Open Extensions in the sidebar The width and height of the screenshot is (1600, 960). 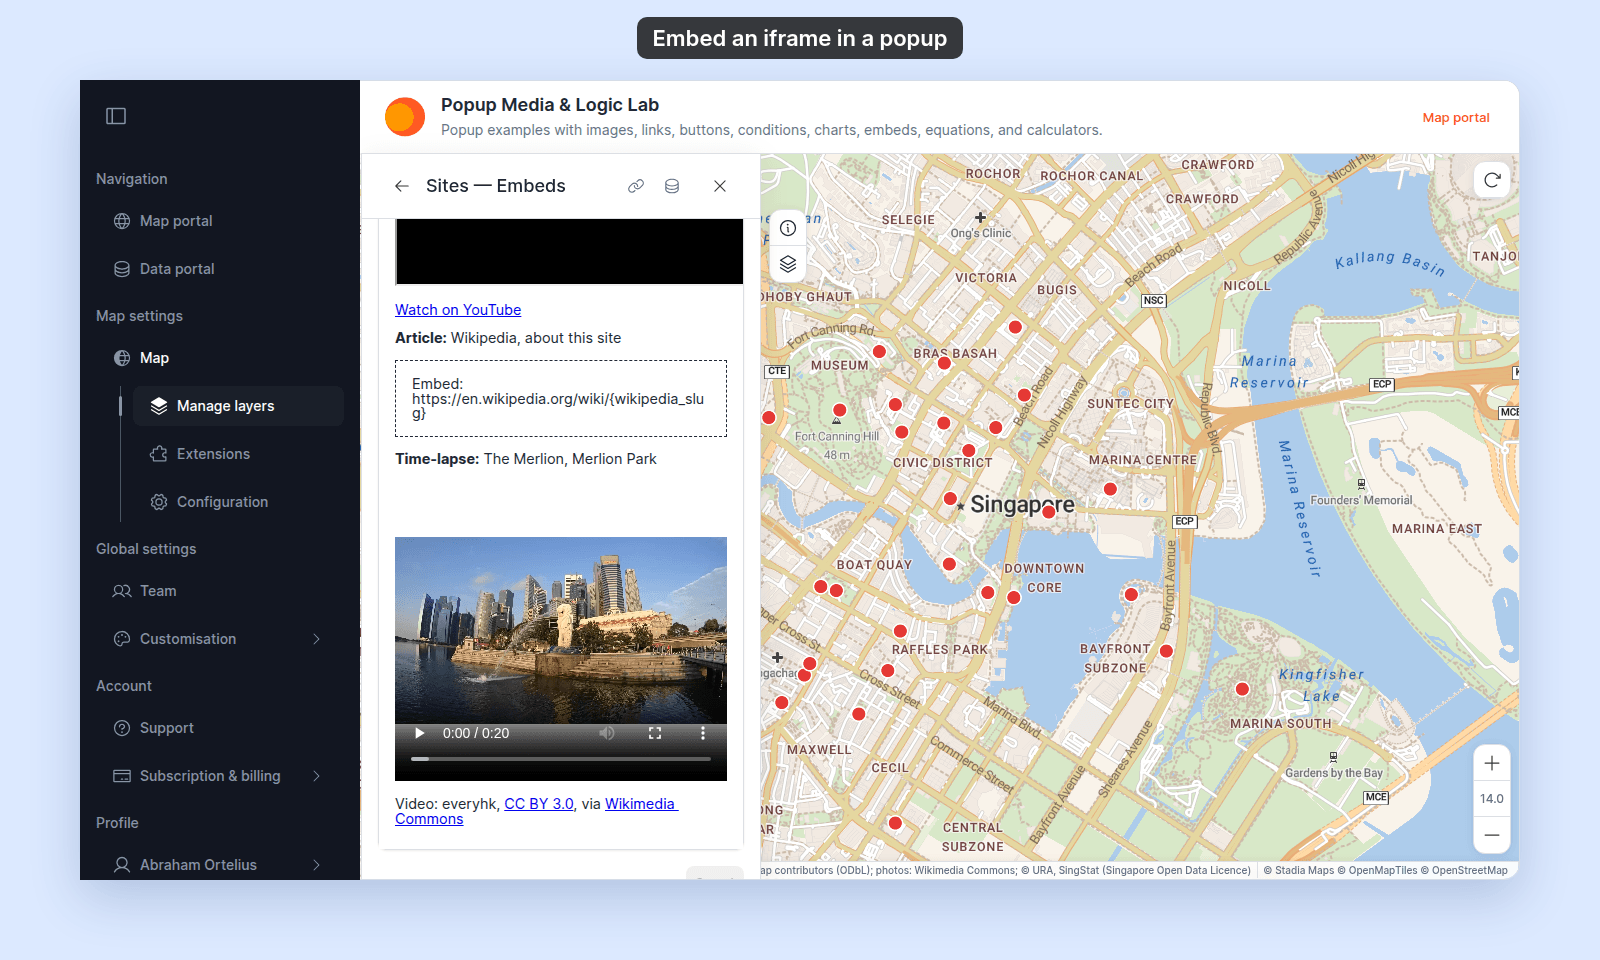(213, 454)
